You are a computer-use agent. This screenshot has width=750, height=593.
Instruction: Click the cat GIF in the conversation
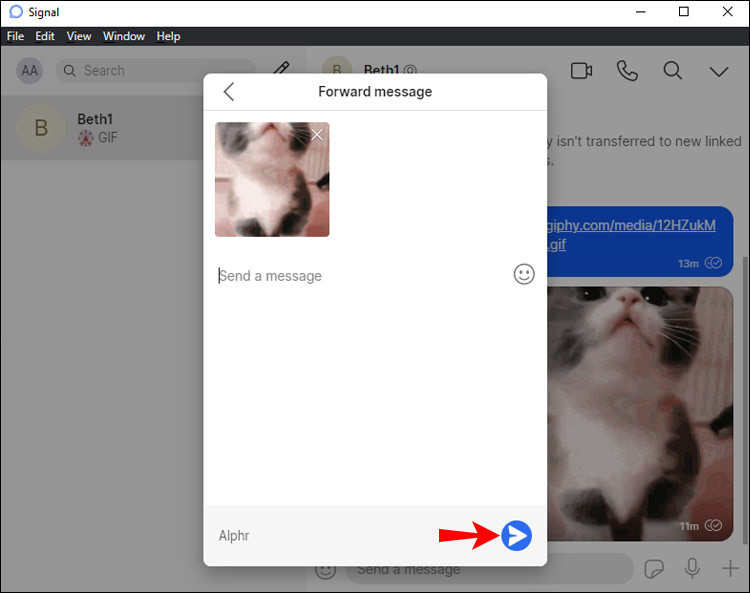pos(640,414)
